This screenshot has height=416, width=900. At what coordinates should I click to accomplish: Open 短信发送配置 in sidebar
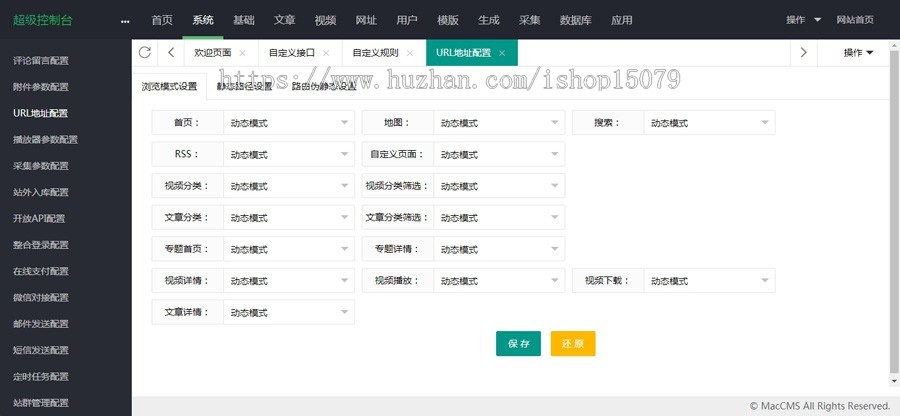[41, 350]
